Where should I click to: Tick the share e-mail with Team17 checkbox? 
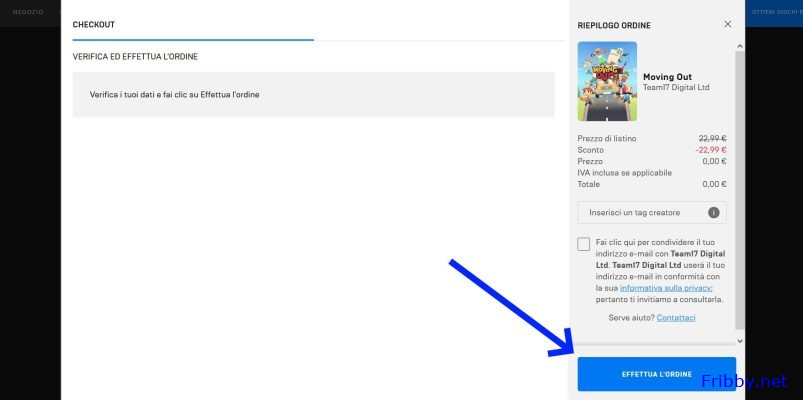[584, 244]
